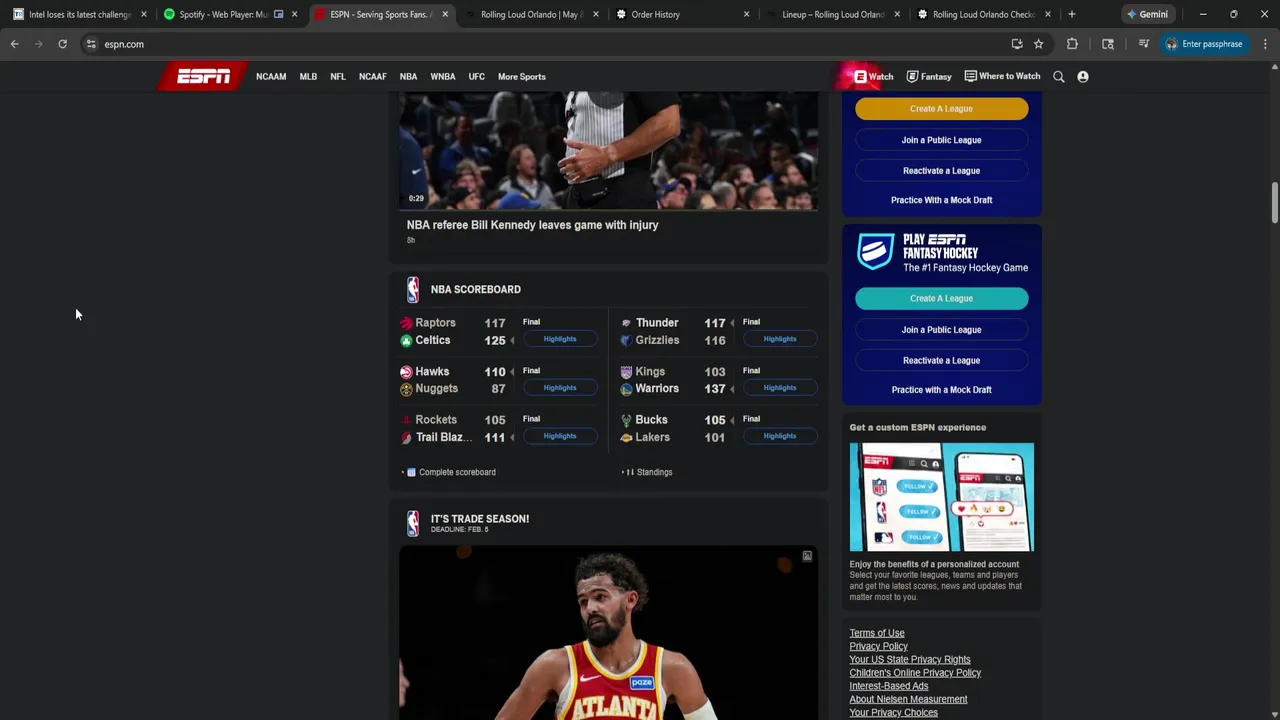Click the Celtics team logo
Image resolution: width=1280 pixels, height=720 pixels.
[406, 341]
